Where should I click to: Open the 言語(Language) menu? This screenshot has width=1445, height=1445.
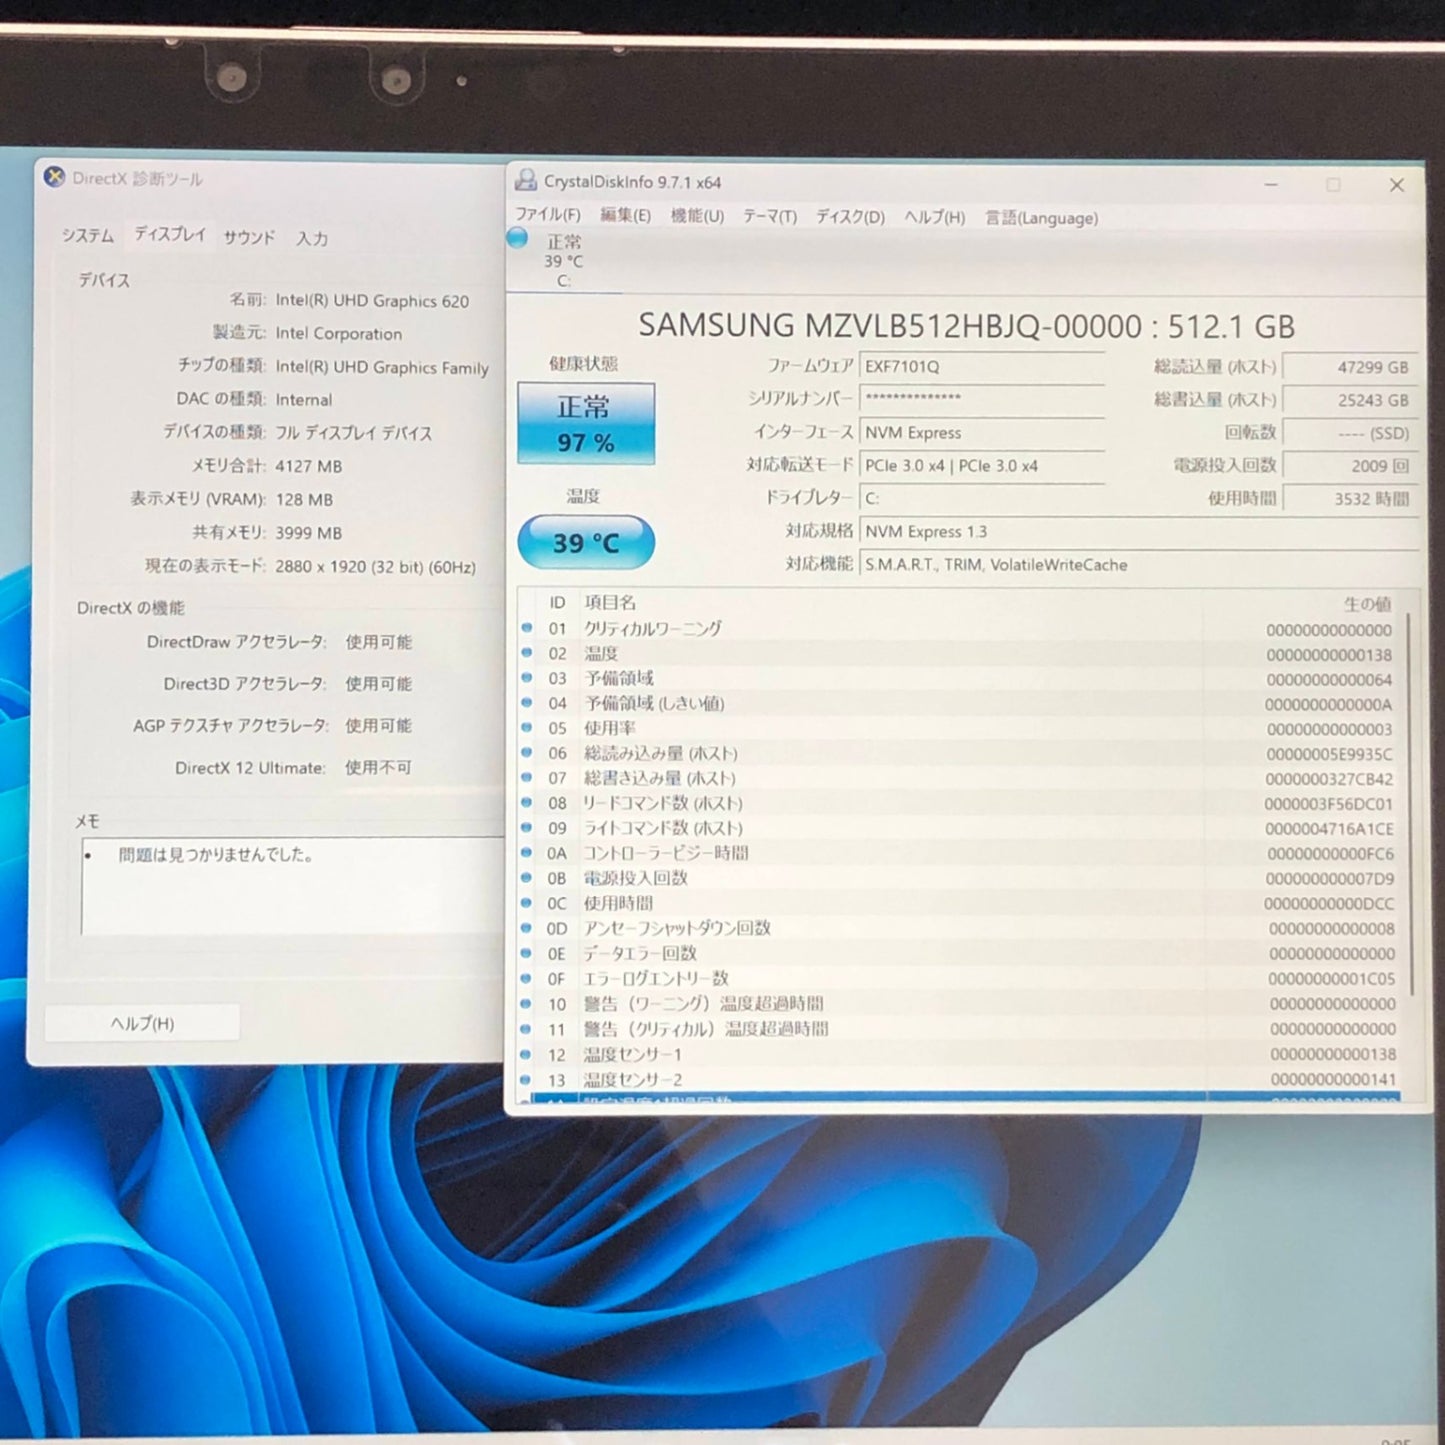(x=1041, y=218)
